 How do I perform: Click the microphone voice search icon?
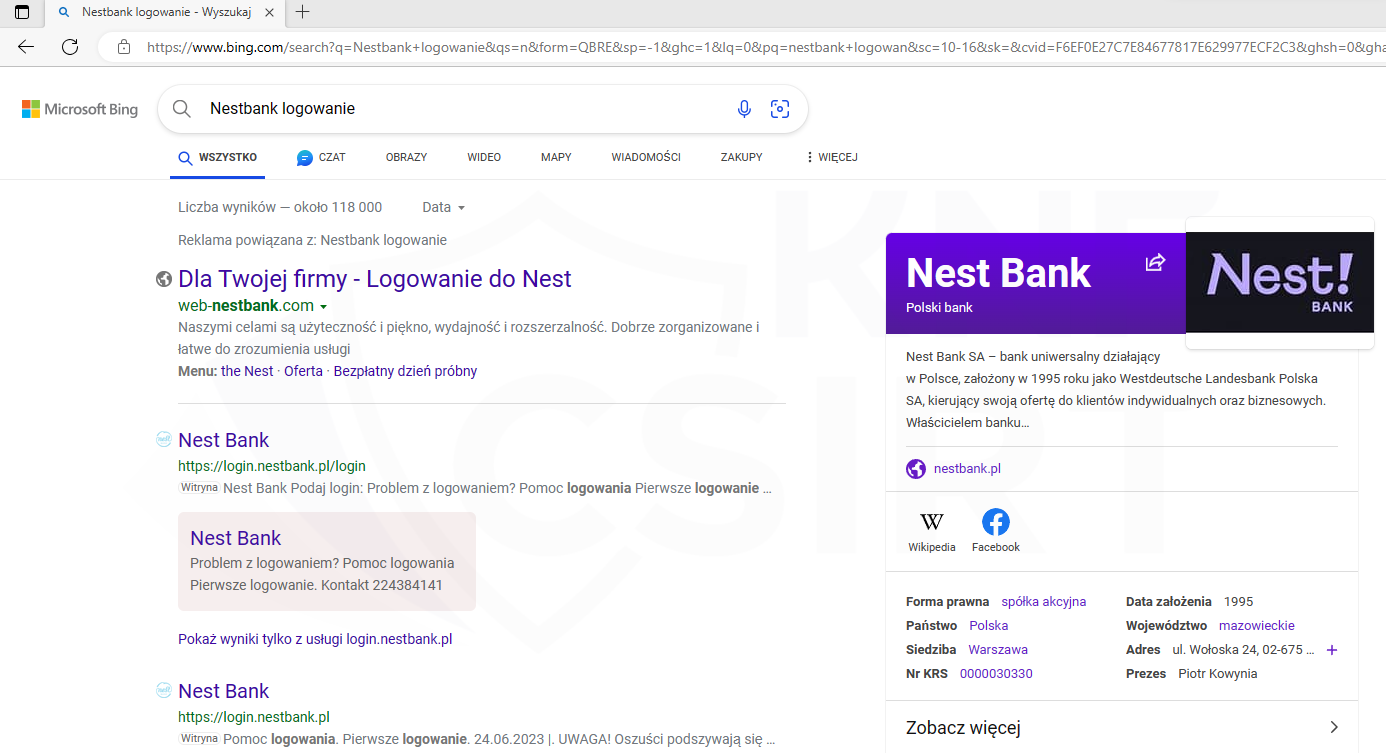tap(744, 109)
